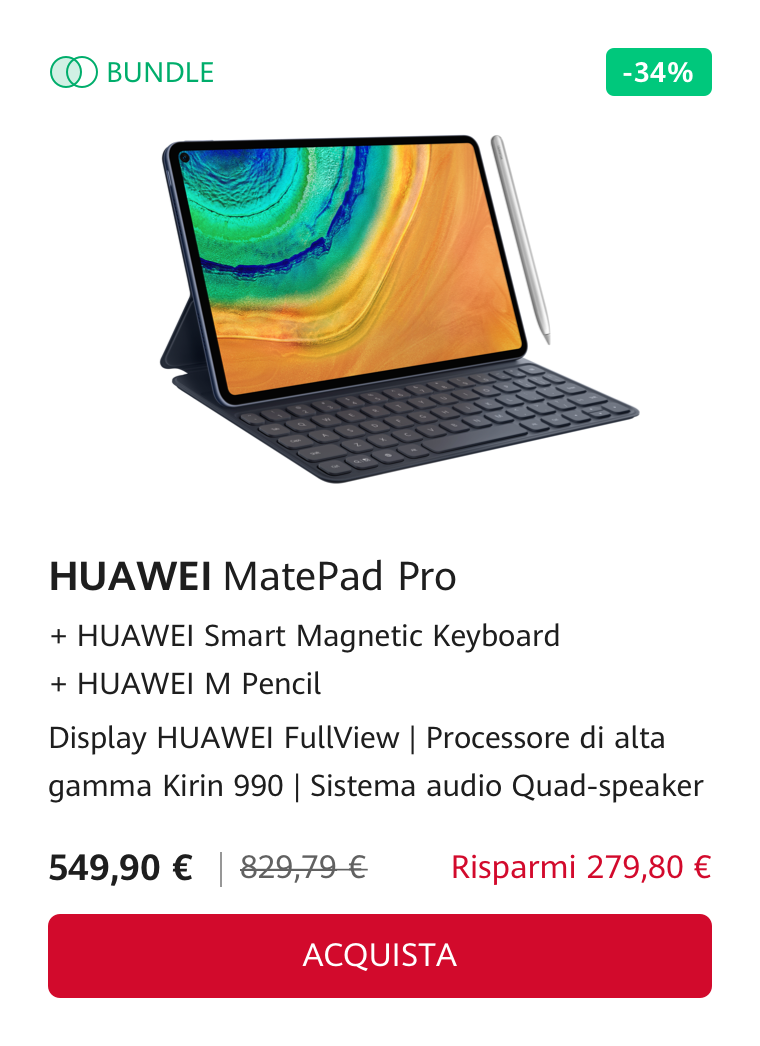The height and width of the screenshot is (1046, 760).
Task: Click the Smart Magnetic Keyboard line
Action: coord(304,636)
